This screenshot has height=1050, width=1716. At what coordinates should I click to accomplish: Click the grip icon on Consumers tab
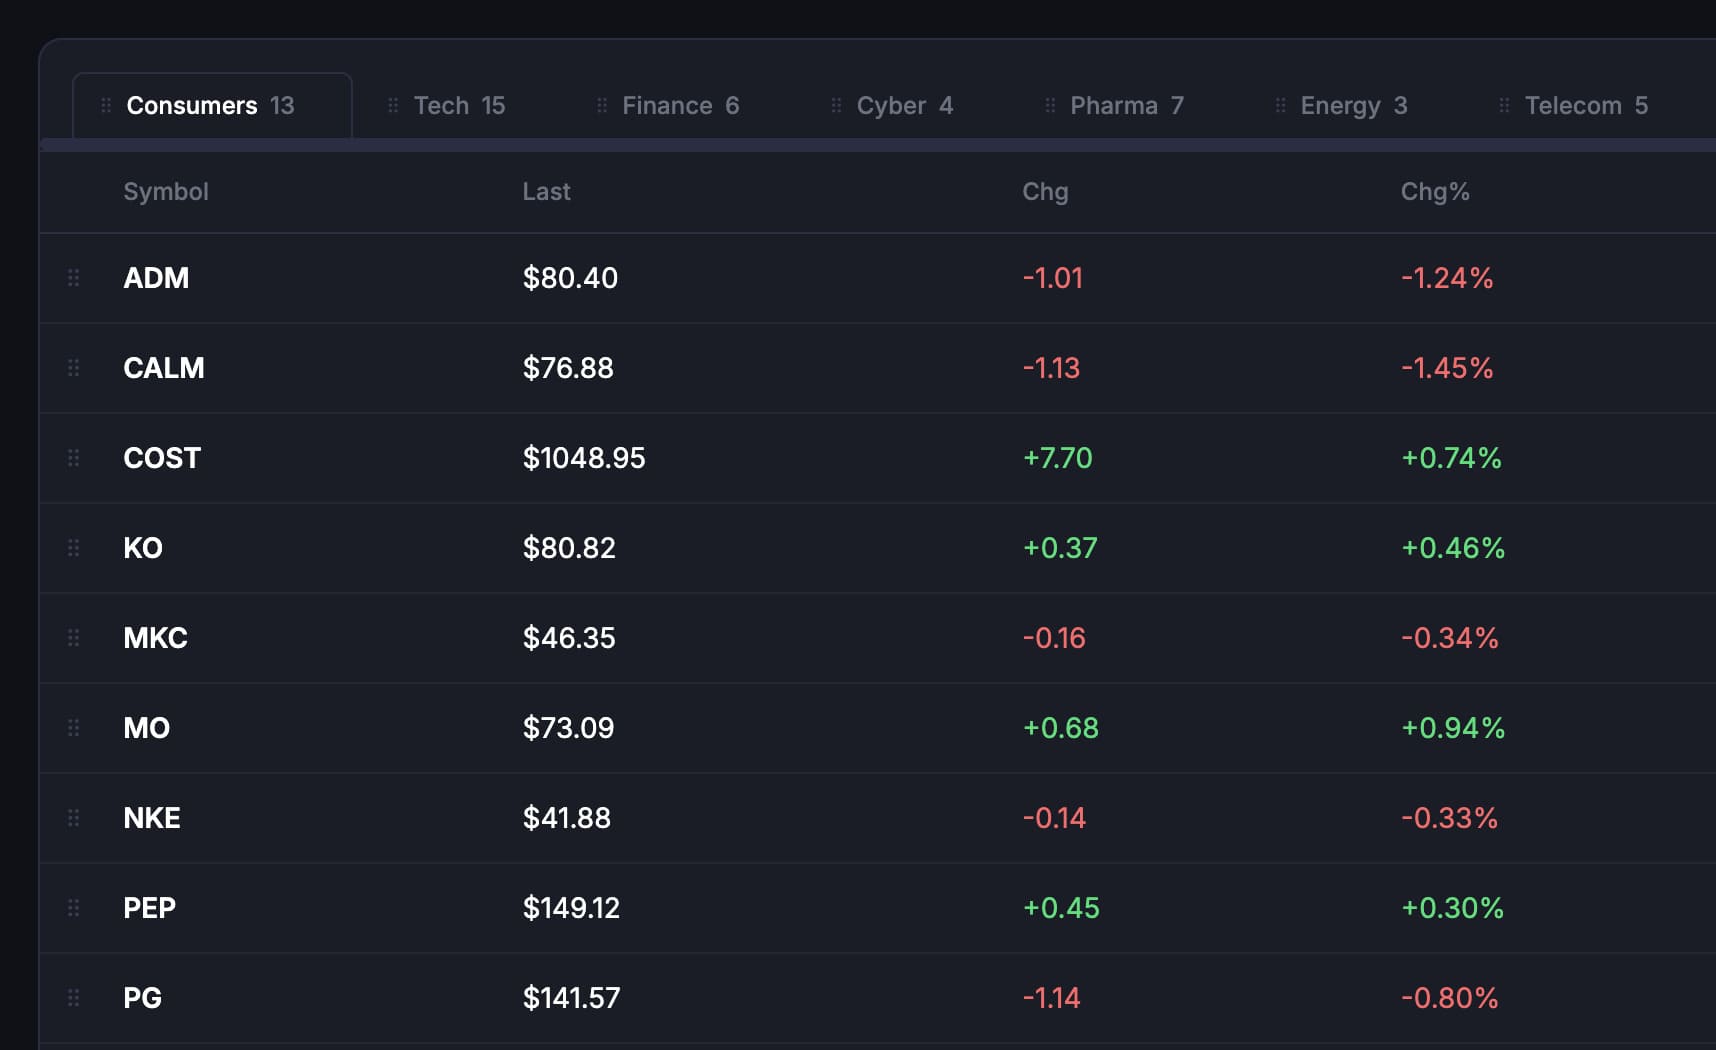pos(106,105)
